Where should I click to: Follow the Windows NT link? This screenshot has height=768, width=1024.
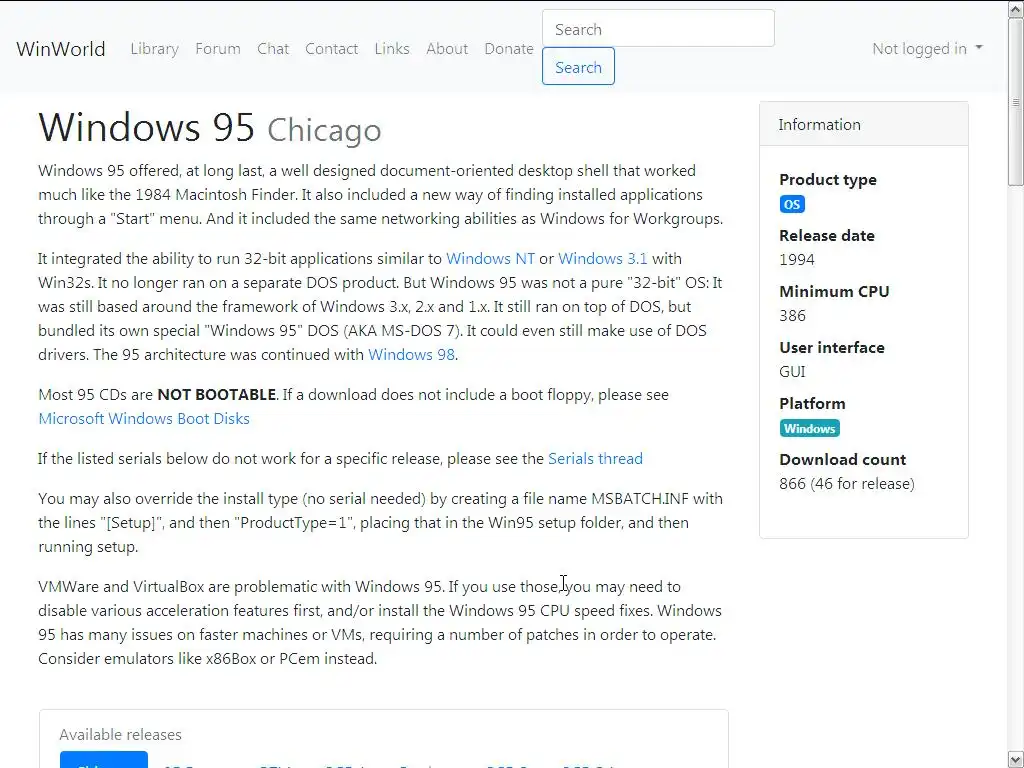pyautogui.click(x=490, y=259)
